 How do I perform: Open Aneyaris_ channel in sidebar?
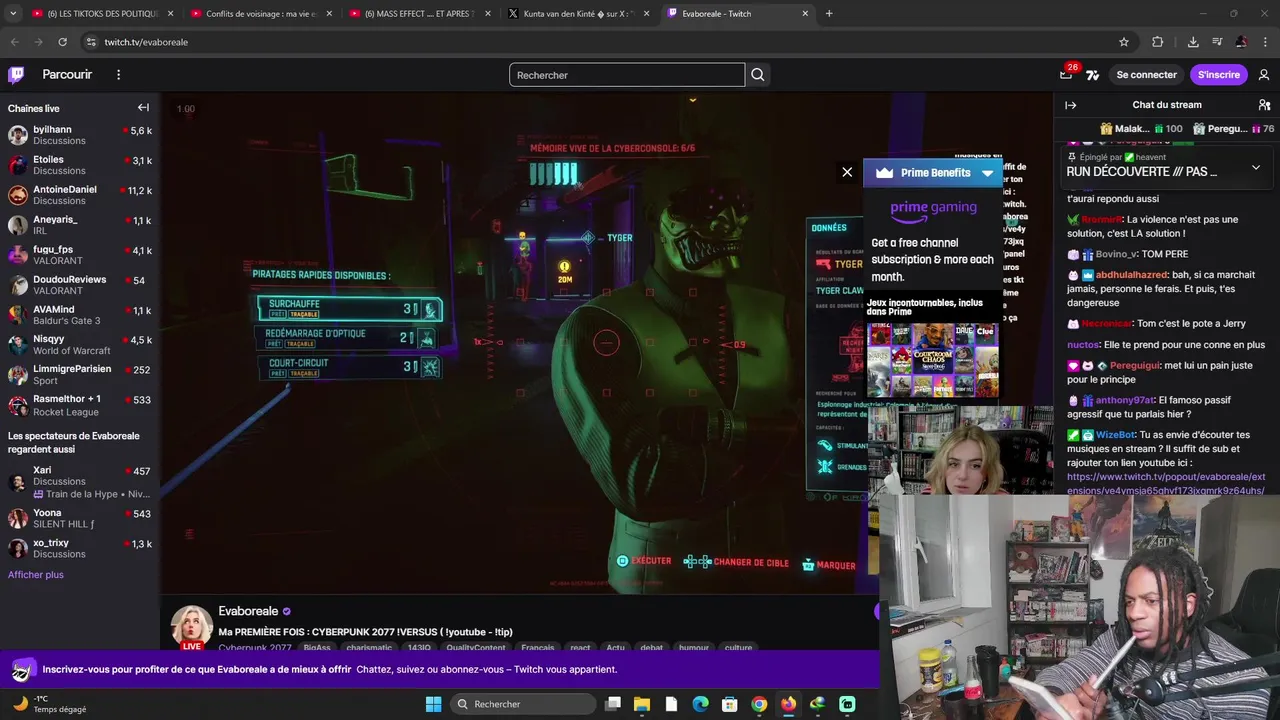[80, 225]
